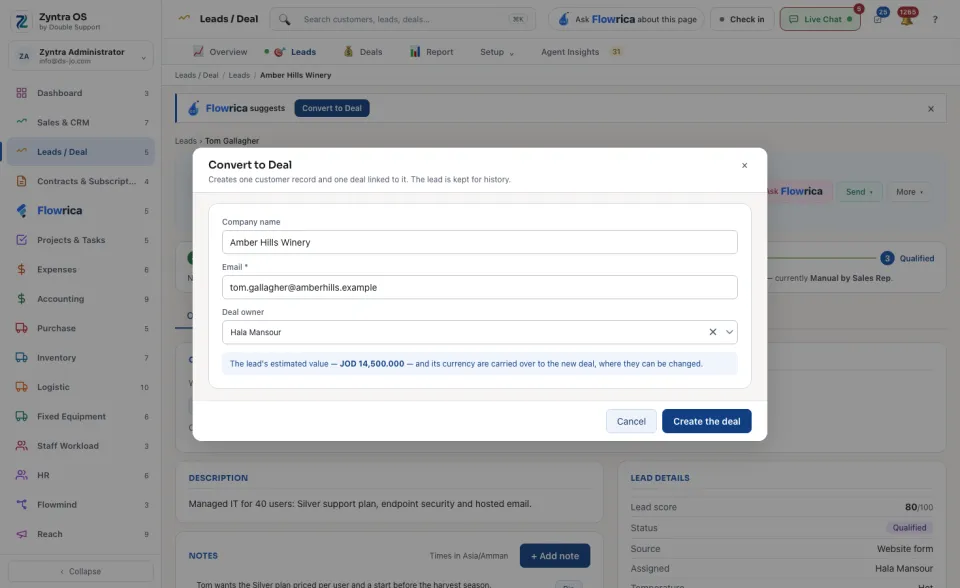The image size is (960, 588).
Task: Clear the Deal owner selection
Action: (713, 332)
